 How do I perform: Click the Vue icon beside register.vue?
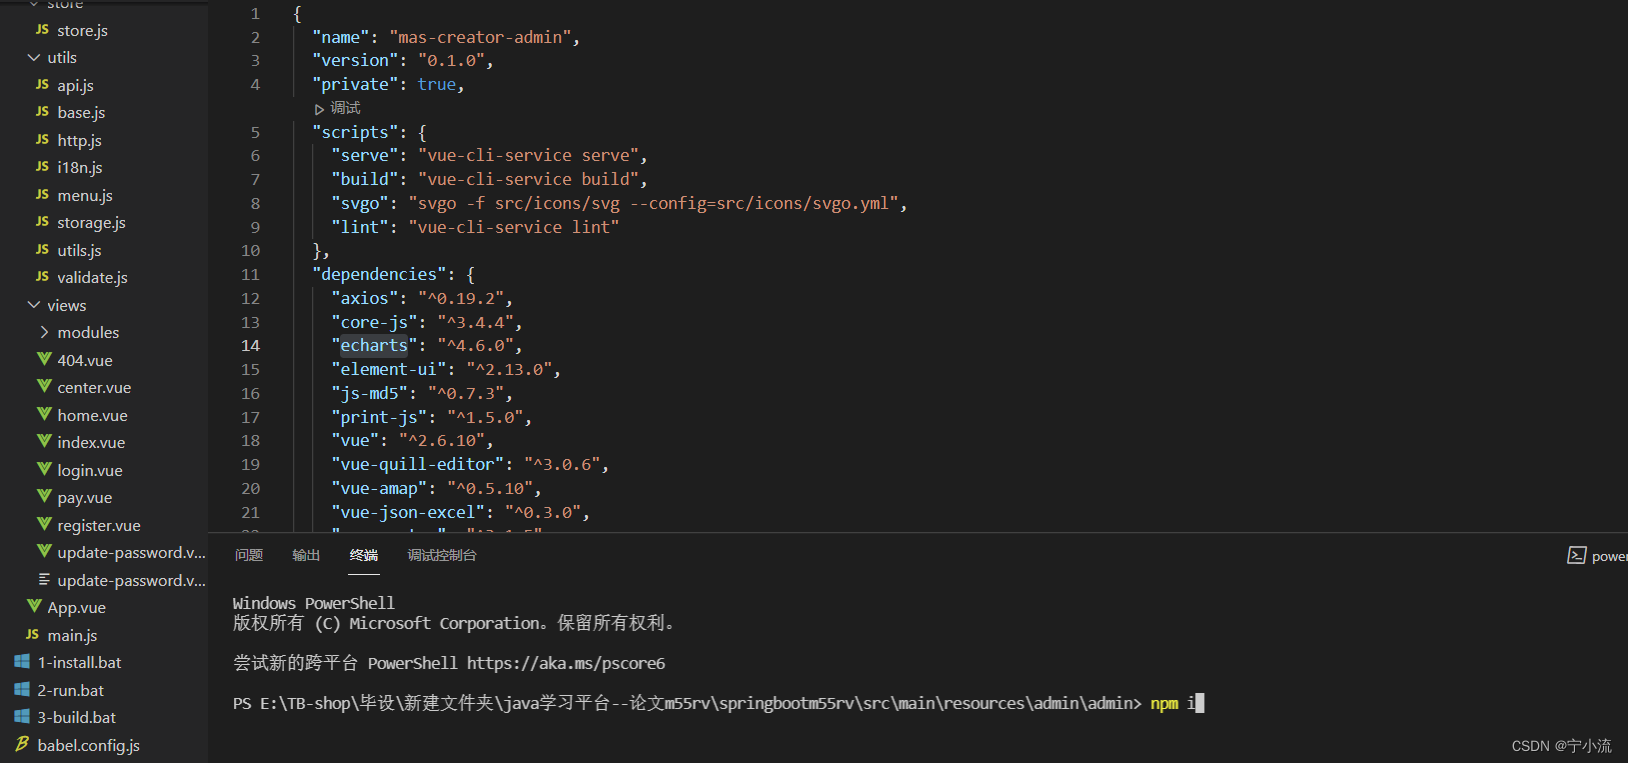pos(44,524)
